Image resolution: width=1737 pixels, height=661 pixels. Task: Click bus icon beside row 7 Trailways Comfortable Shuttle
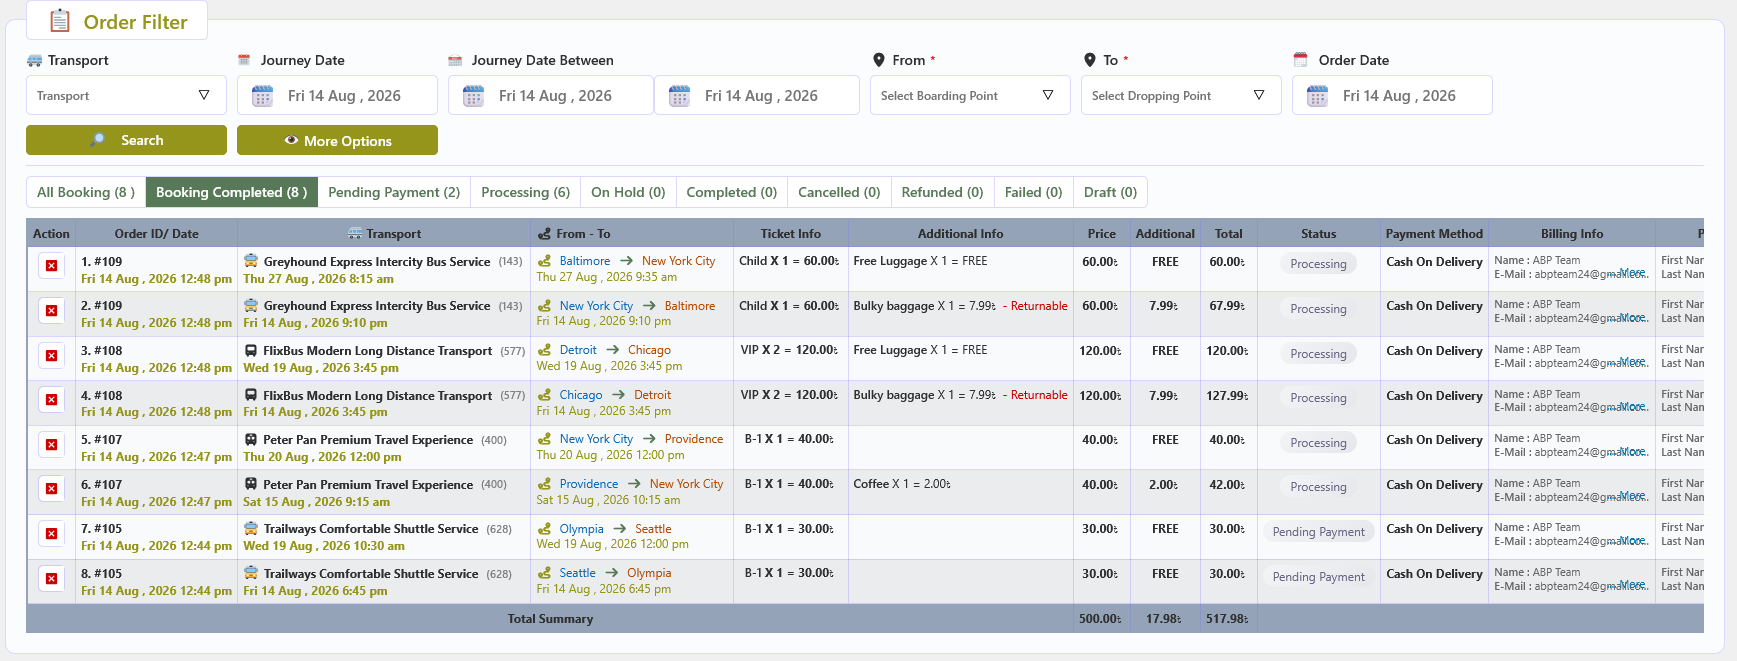pyautogui.click(x=251, y=528)
